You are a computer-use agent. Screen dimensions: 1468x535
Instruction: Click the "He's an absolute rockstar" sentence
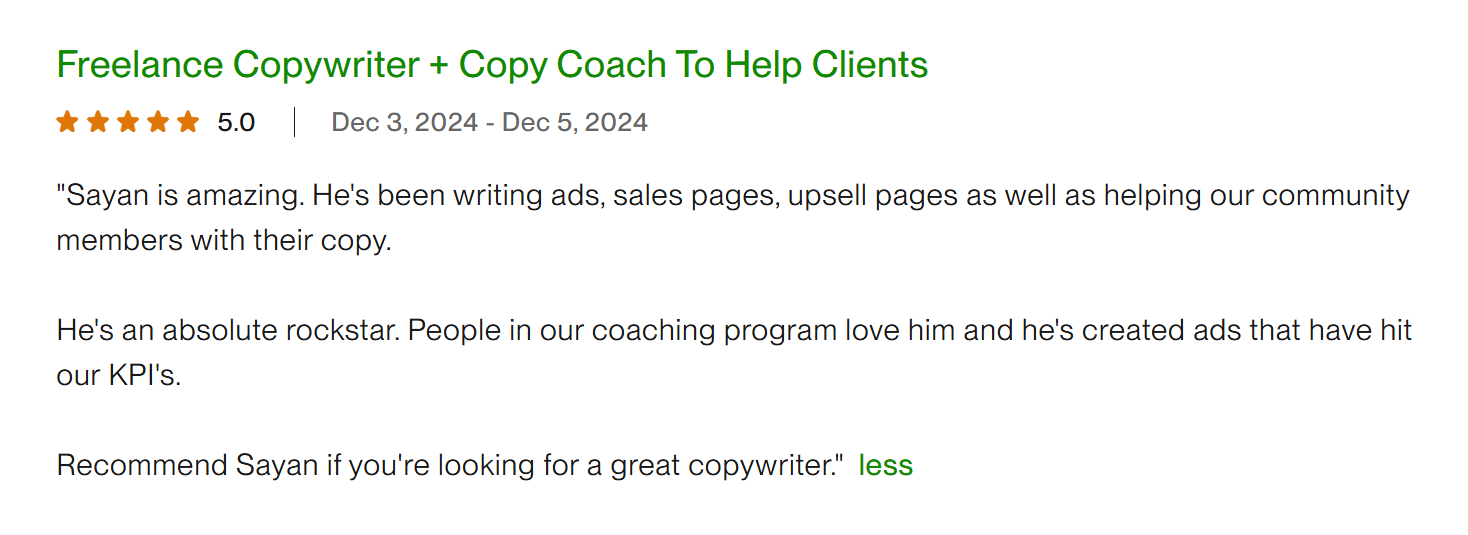229,330
